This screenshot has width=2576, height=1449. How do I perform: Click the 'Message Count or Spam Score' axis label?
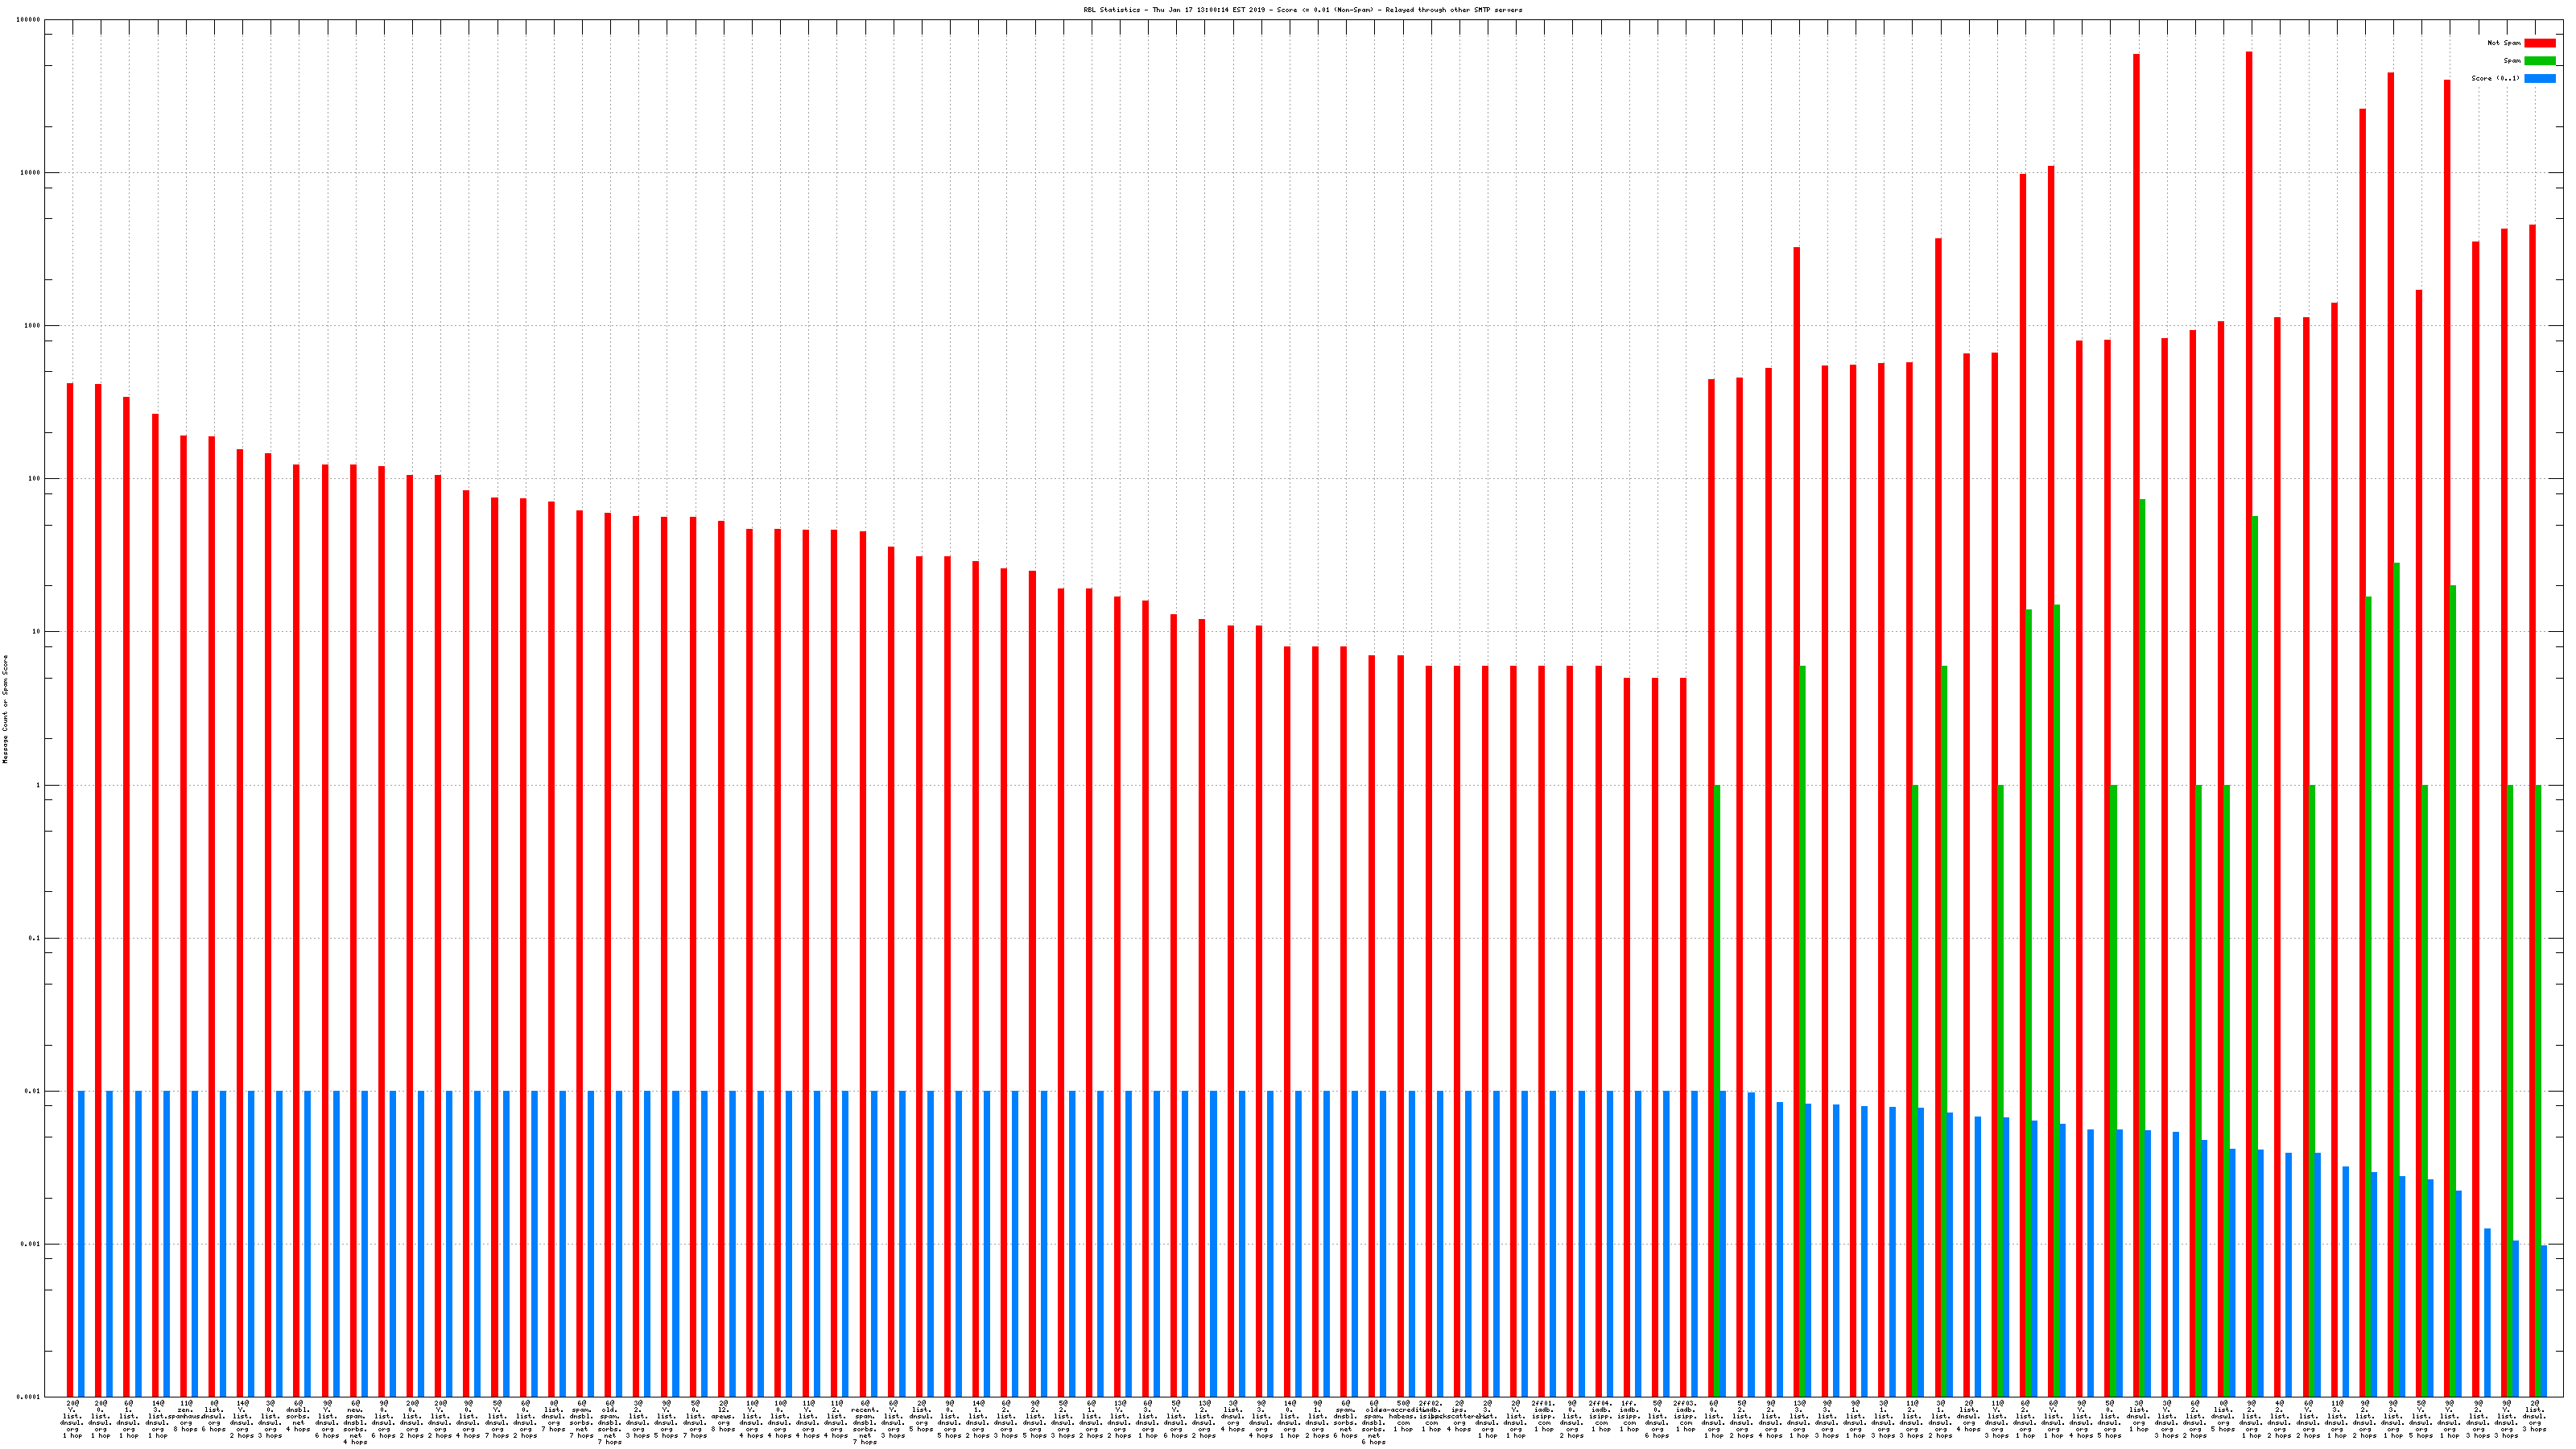(5, 709)
